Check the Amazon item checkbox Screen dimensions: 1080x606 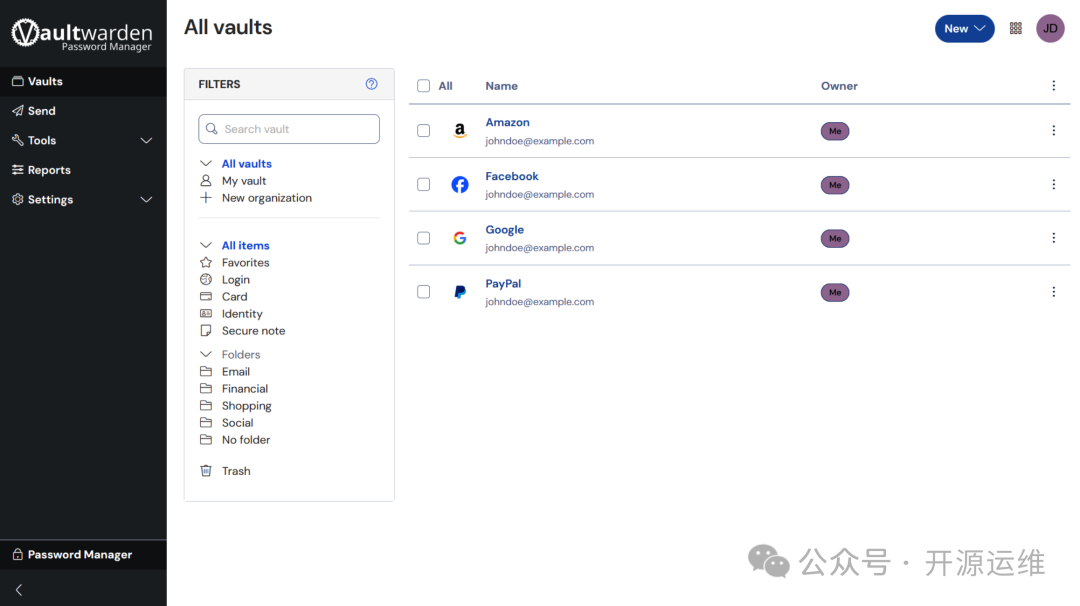pos(424,131)
